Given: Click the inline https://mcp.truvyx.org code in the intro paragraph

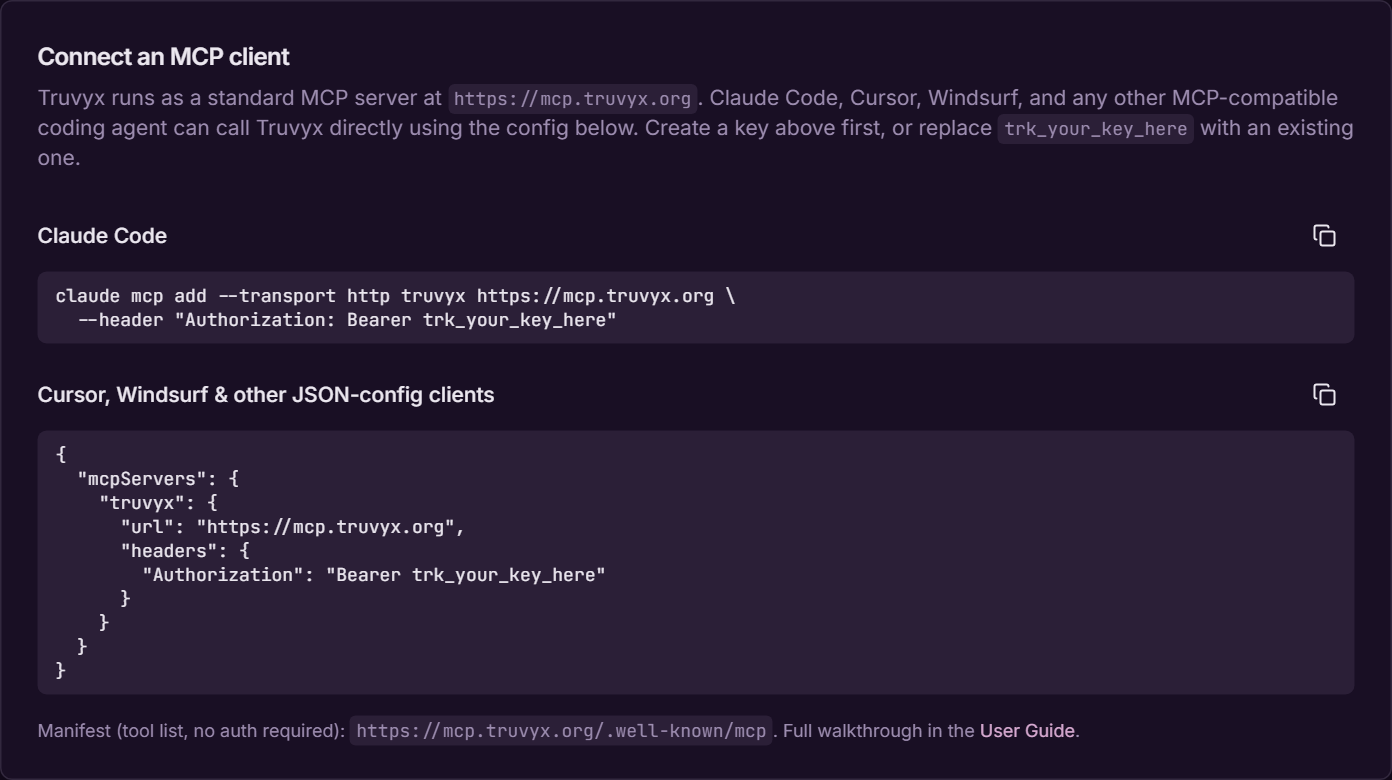Looking at the screenshot, I should pyautogui.click(x=573, y=98).
